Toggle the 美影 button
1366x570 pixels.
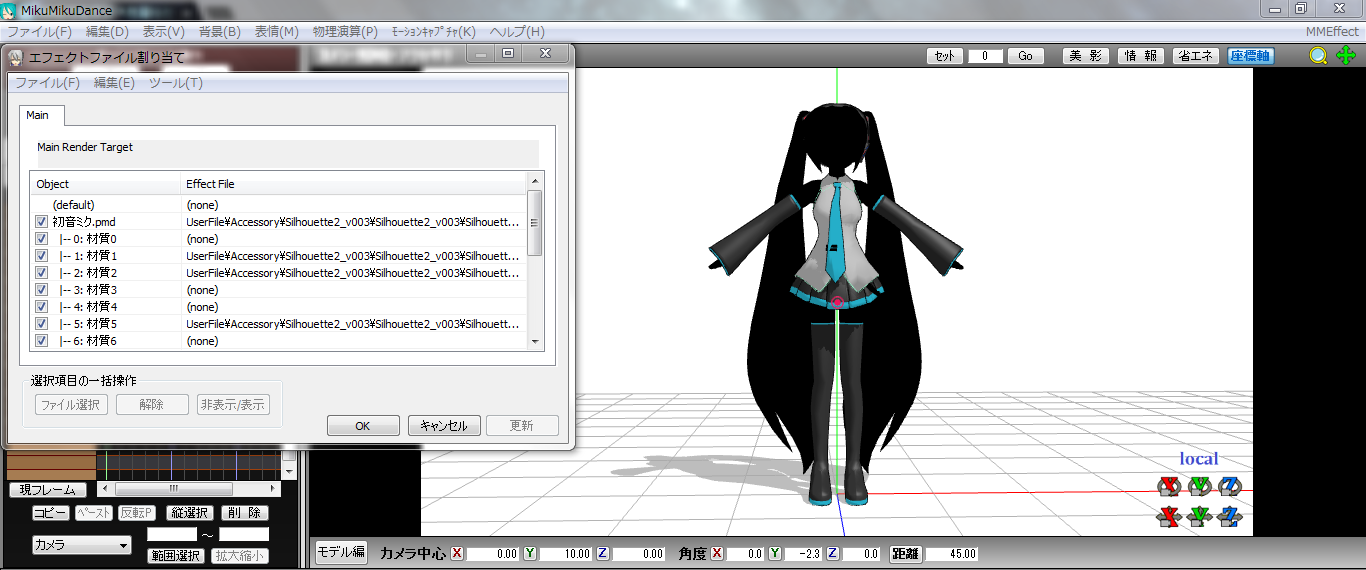1085,56
